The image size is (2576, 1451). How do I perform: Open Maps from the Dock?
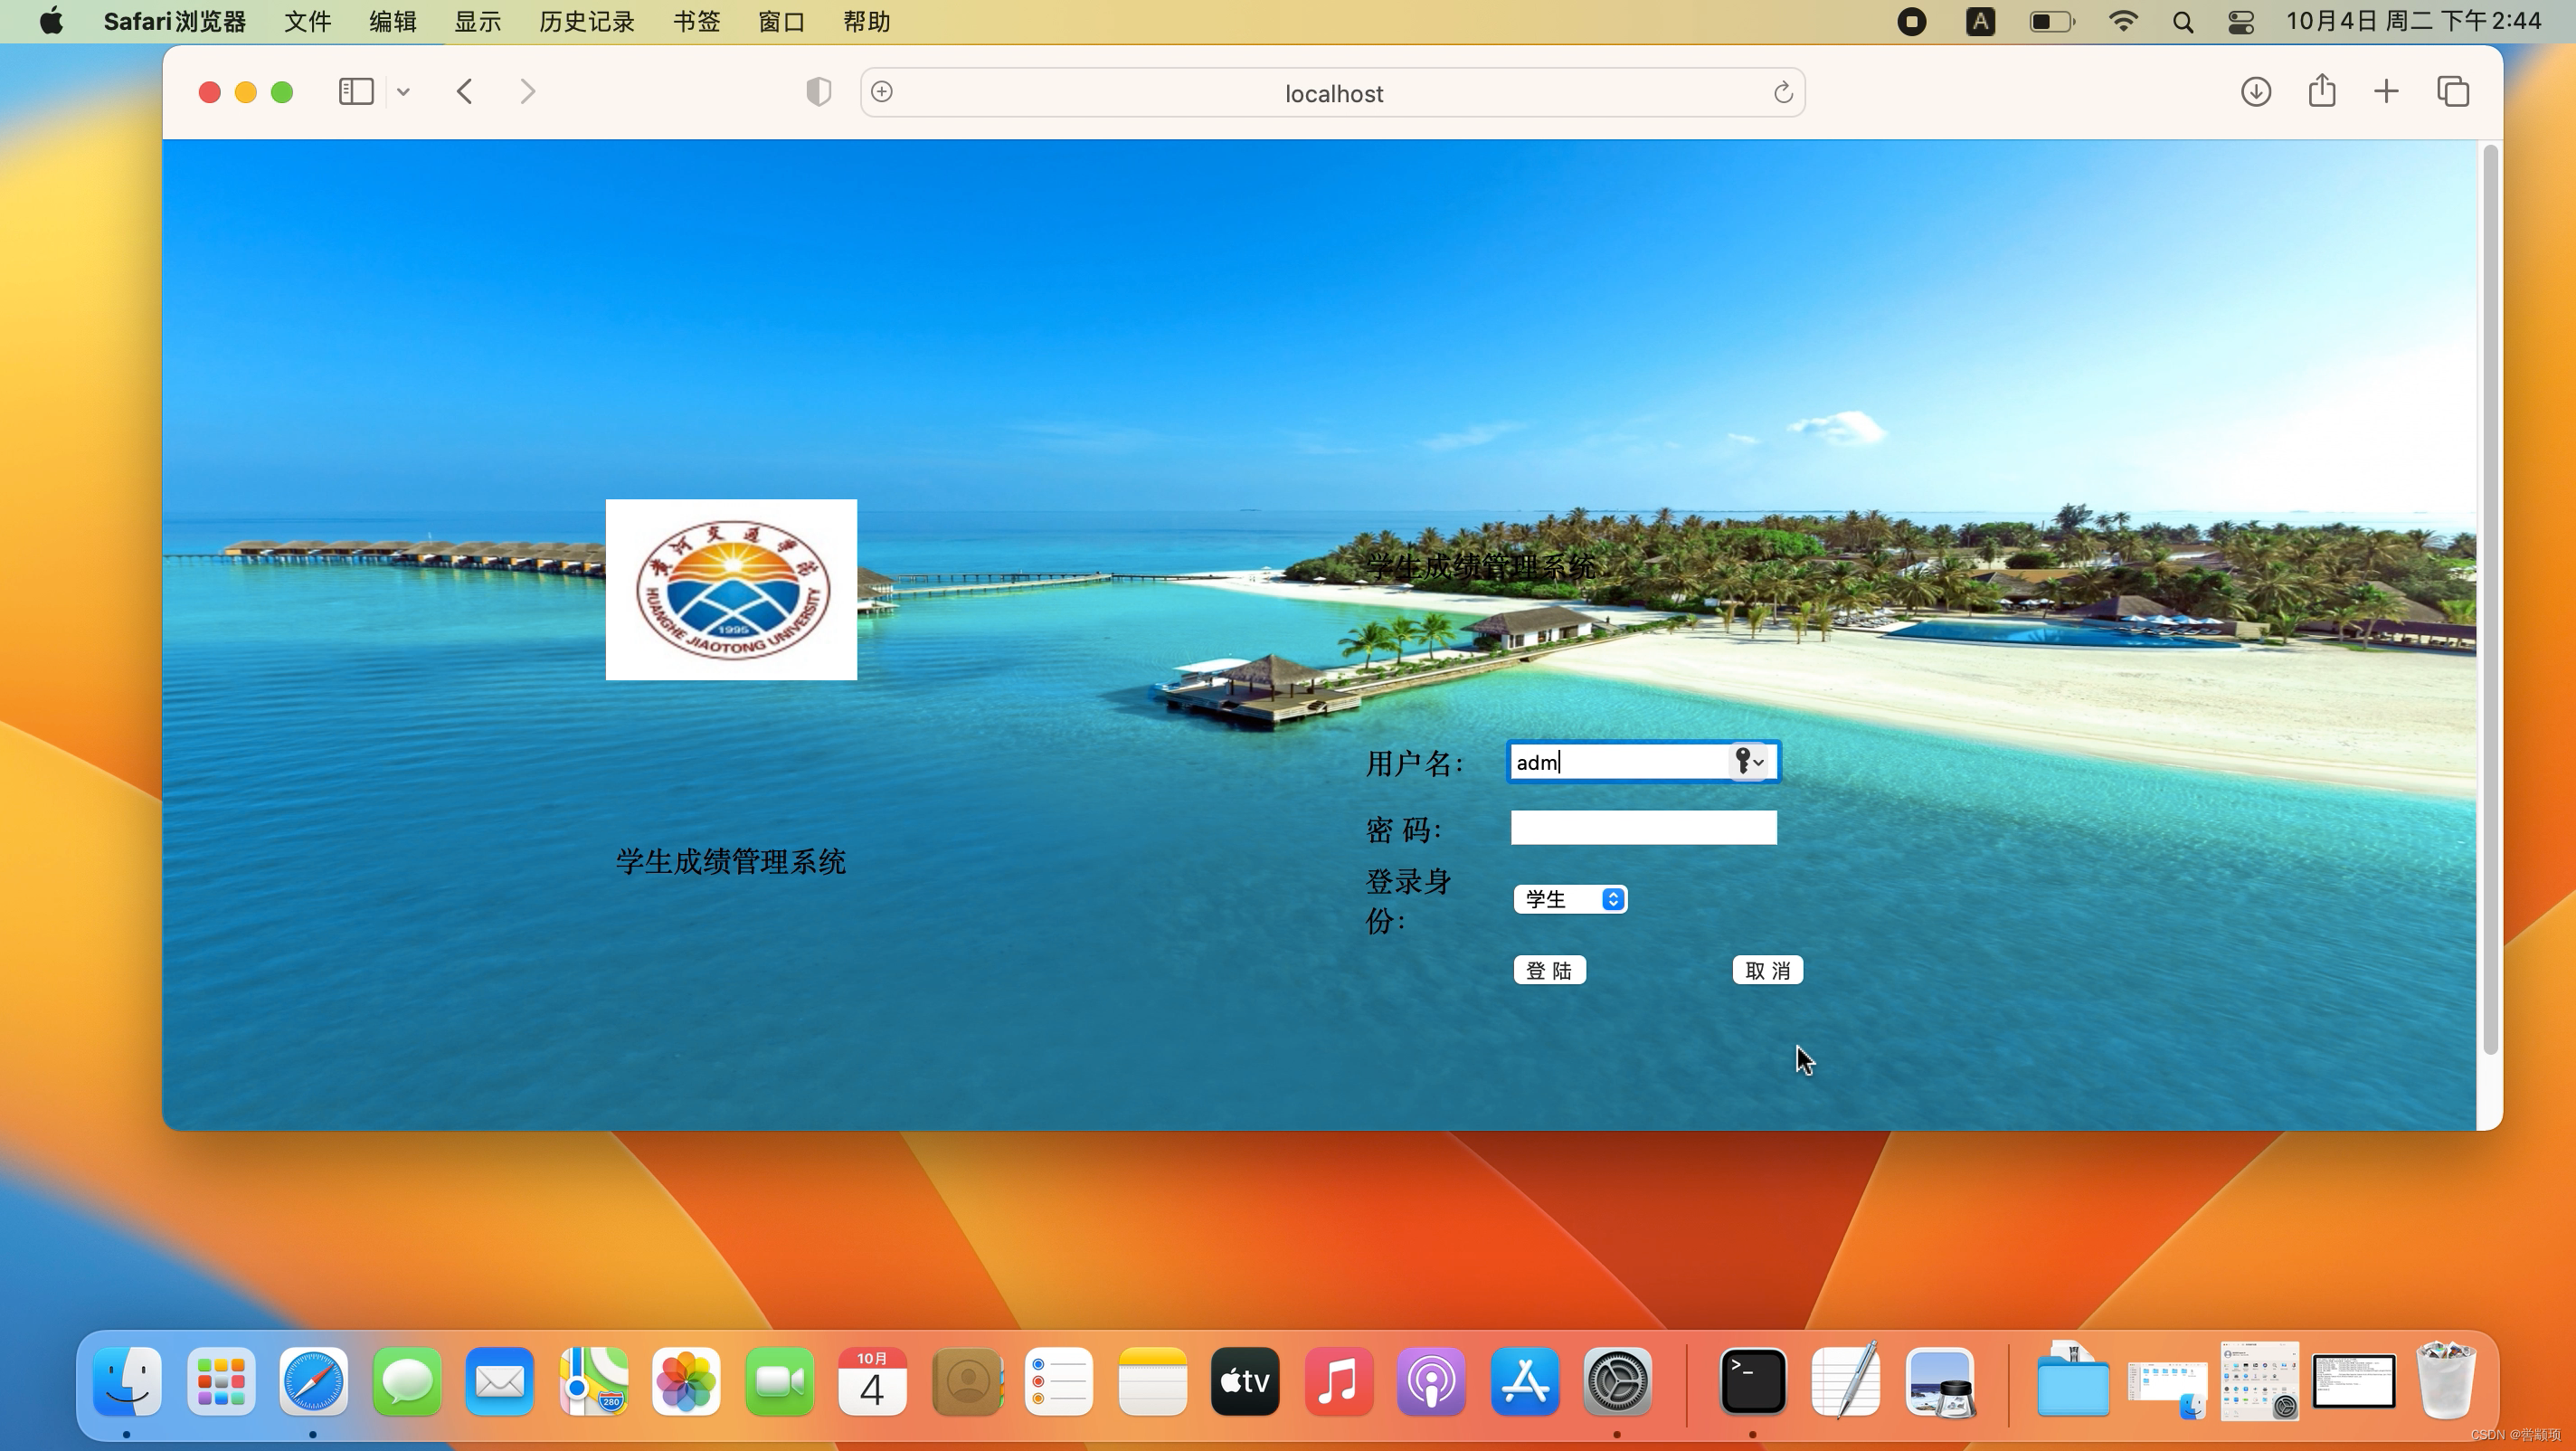tap(593, 1381)
